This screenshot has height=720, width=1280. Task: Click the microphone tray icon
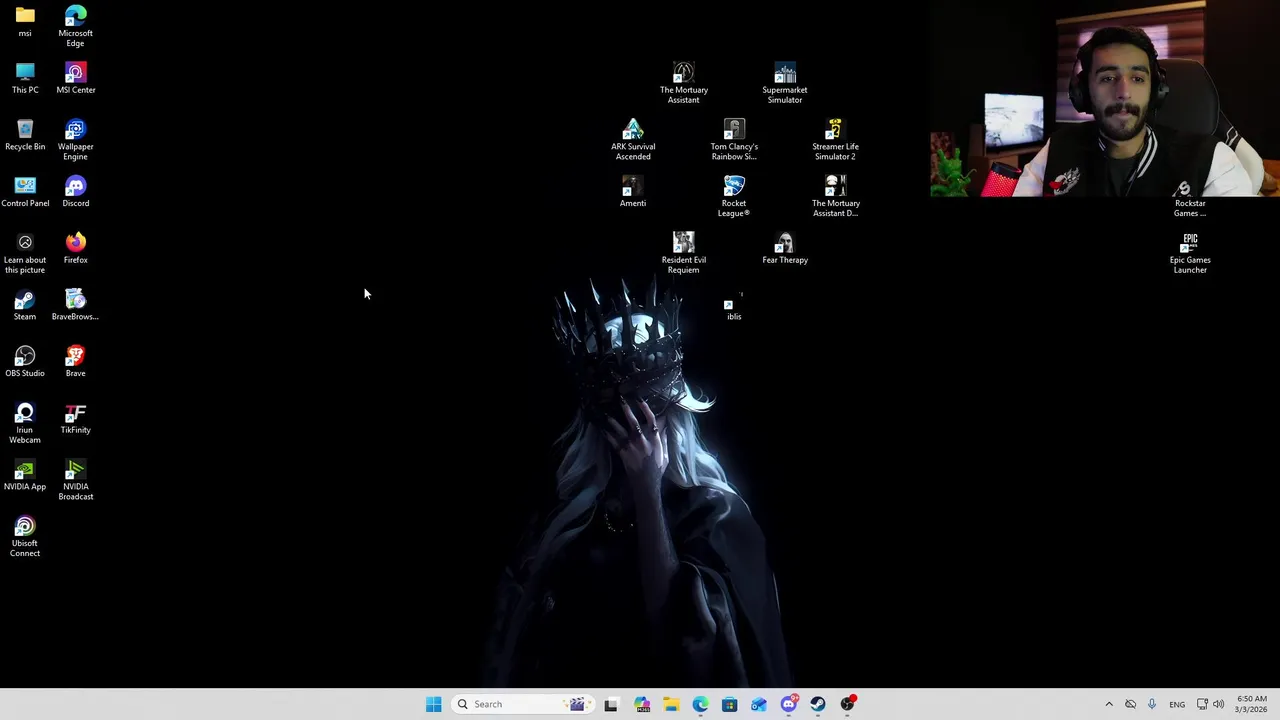click(x=1152, y=704)
